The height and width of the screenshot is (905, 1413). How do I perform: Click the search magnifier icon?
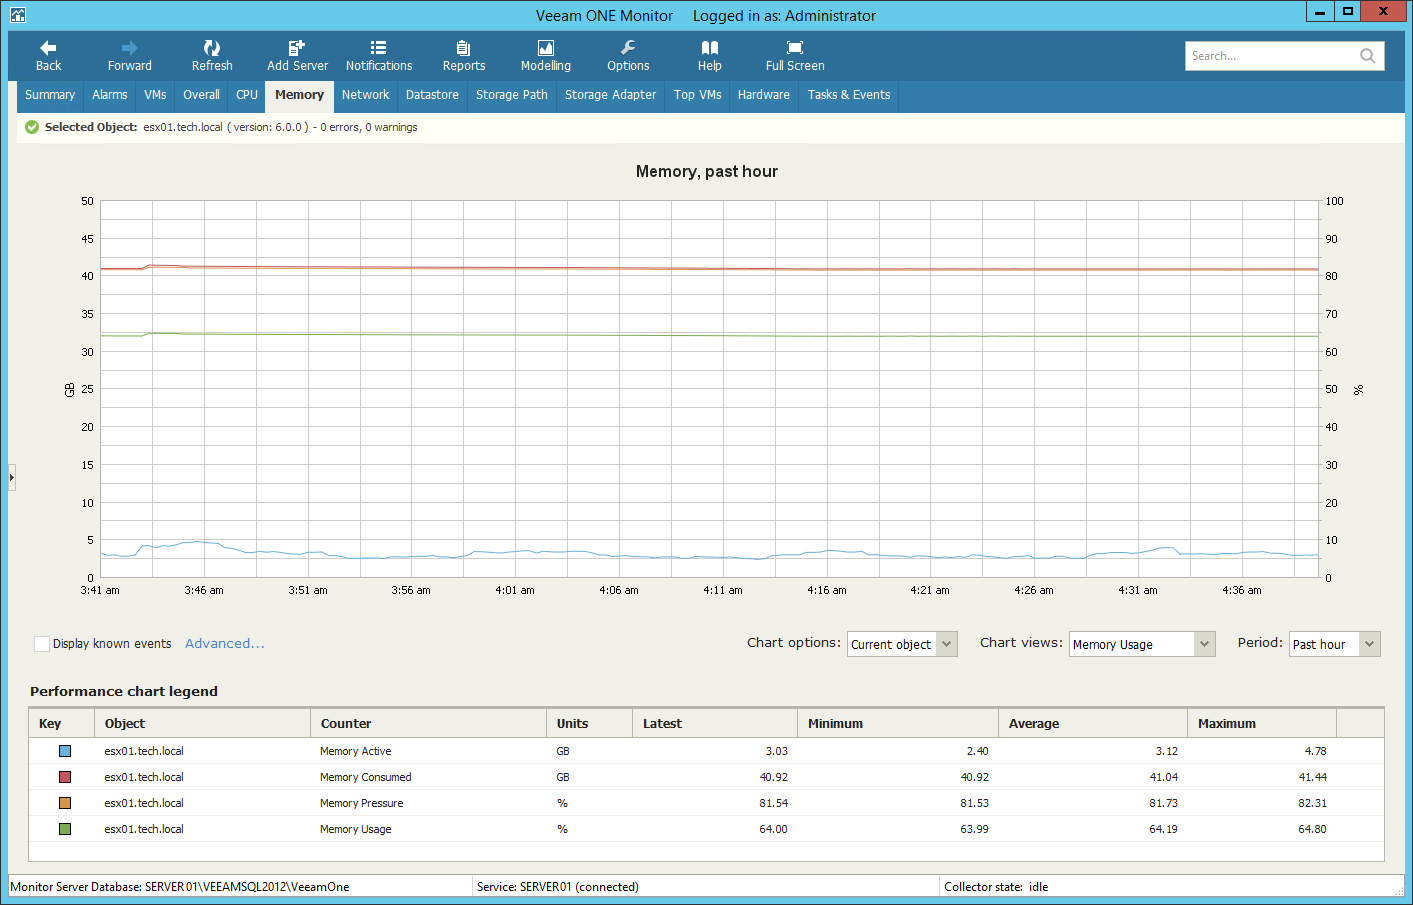coord(1368,56)
